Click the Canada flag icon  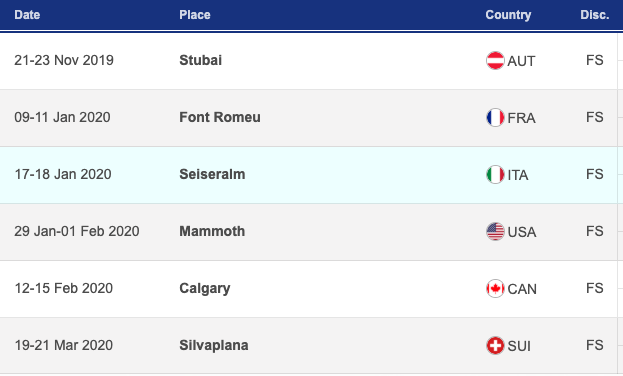[495, 289]
